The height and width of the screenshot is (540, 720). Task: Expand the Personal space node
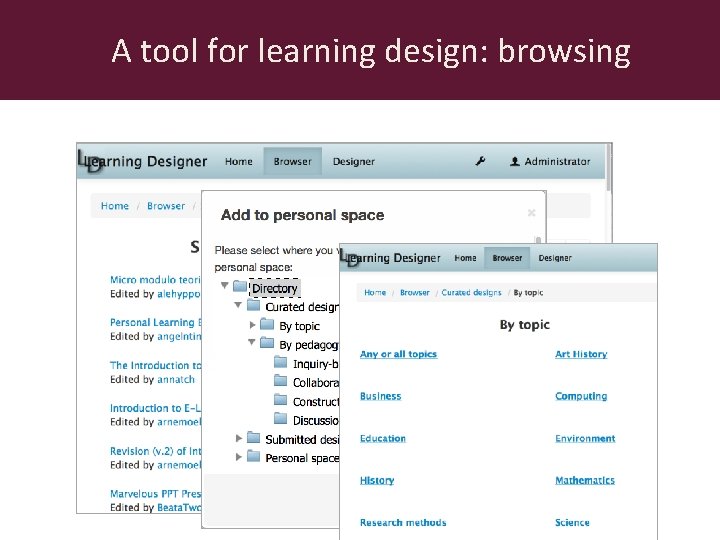pos(238,457)
